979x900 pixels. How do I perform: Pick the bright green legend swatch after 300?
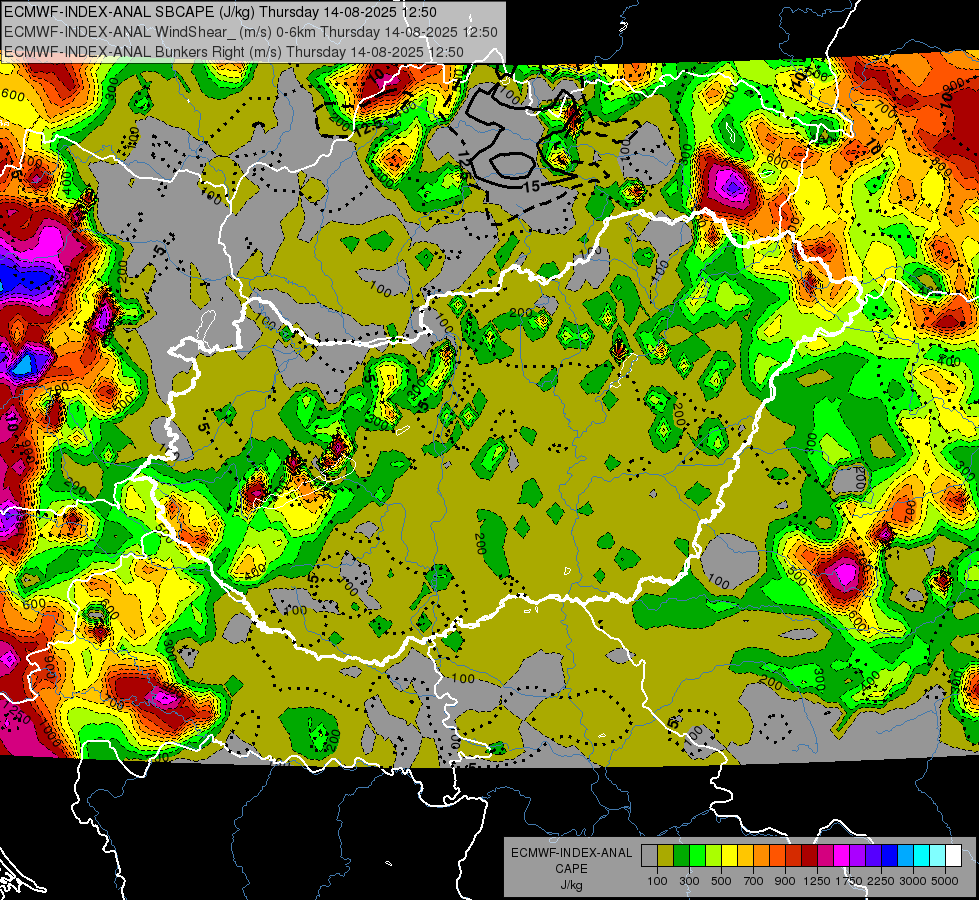[x=697, y=855]
